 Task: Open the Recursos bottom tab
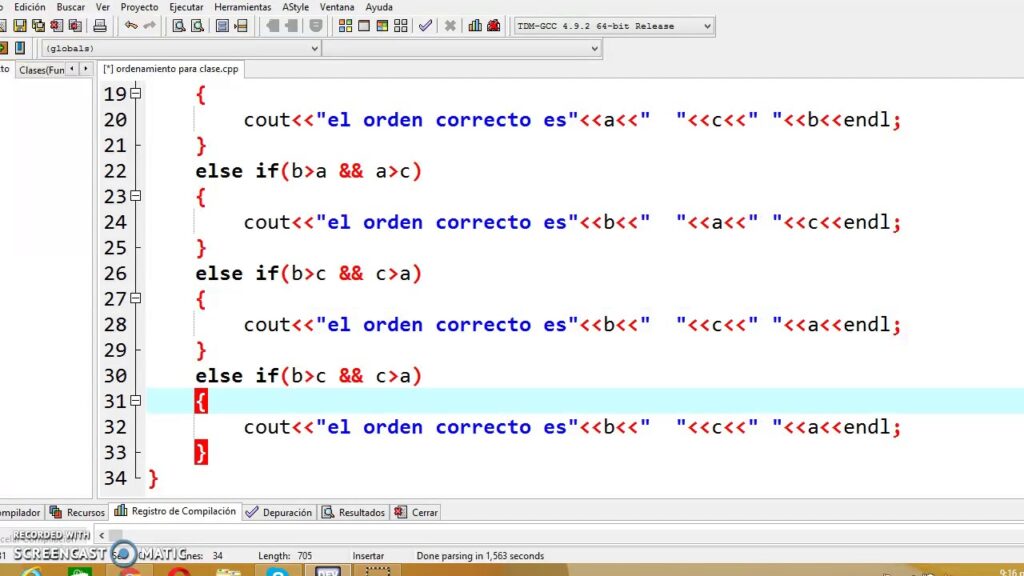pos(78,513)
